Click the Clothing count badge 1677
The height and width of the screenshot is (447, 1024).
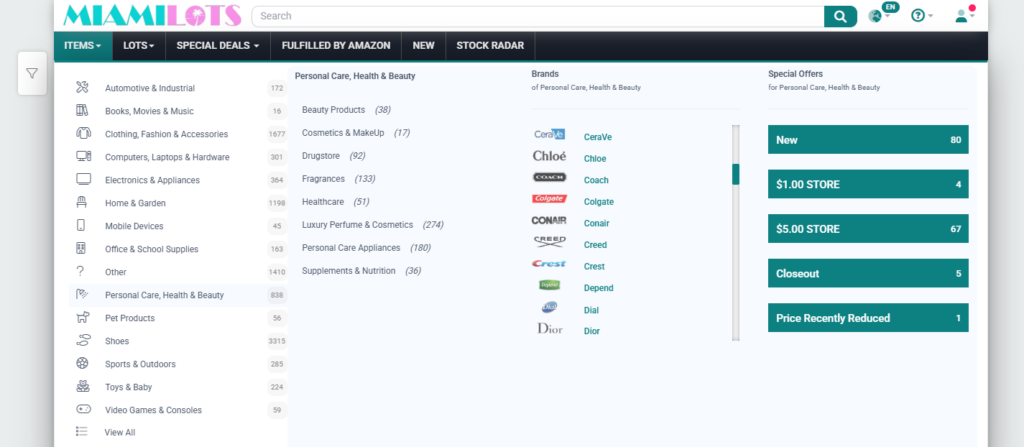click(277, 134)
